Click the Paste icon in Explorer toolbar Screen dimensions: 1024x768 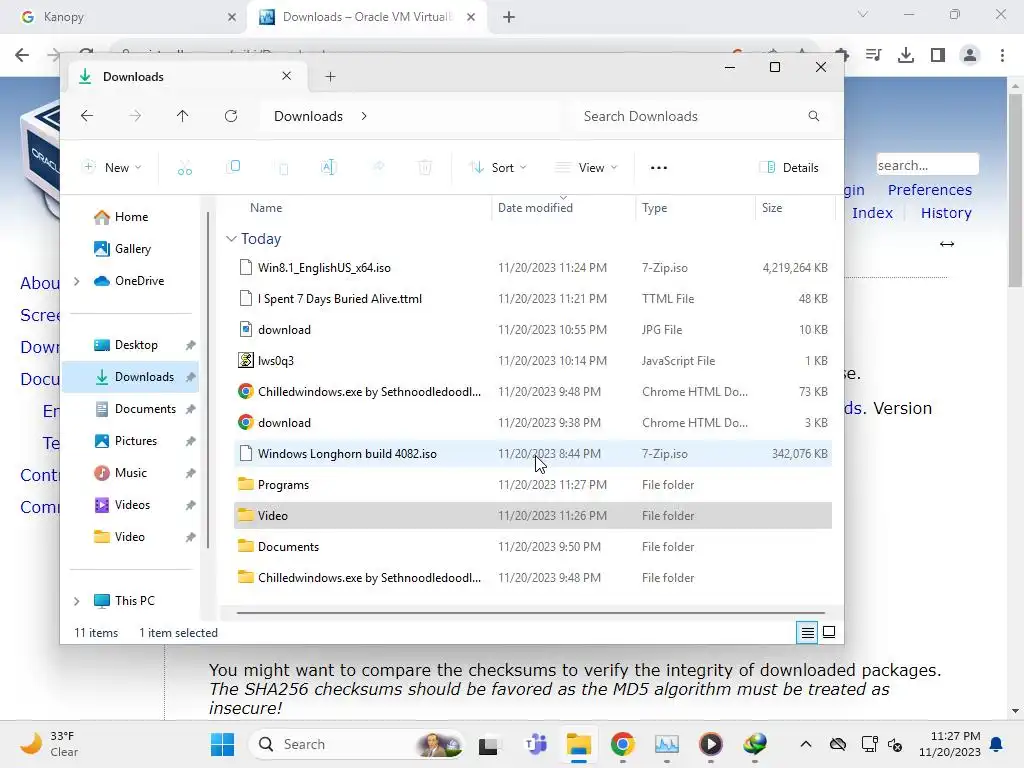tap(283, 168)
